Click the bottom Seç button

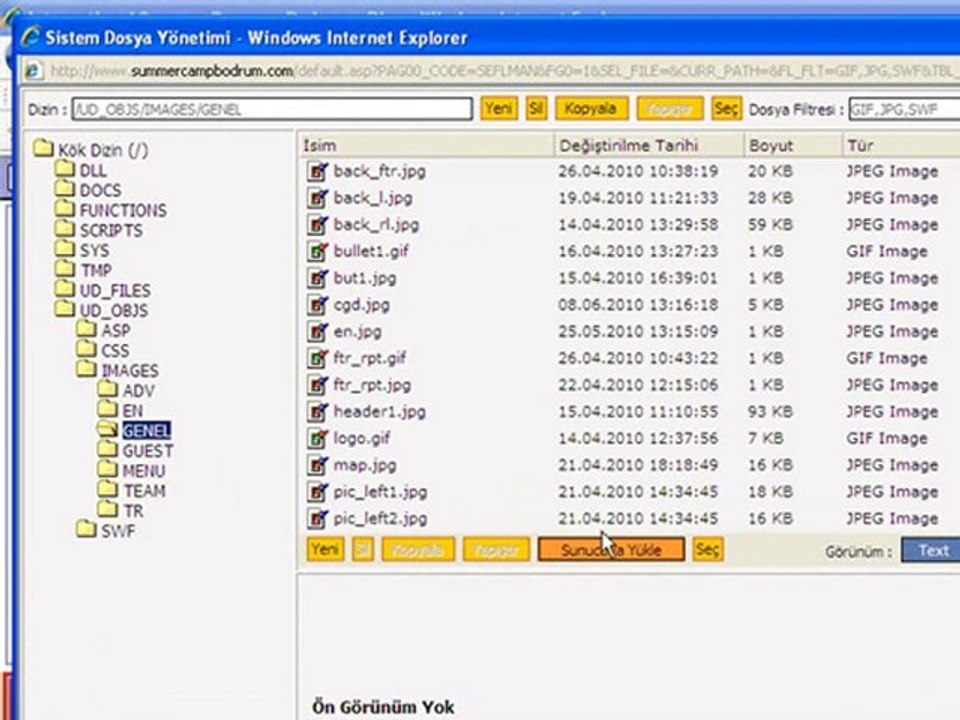click(707, 549)
